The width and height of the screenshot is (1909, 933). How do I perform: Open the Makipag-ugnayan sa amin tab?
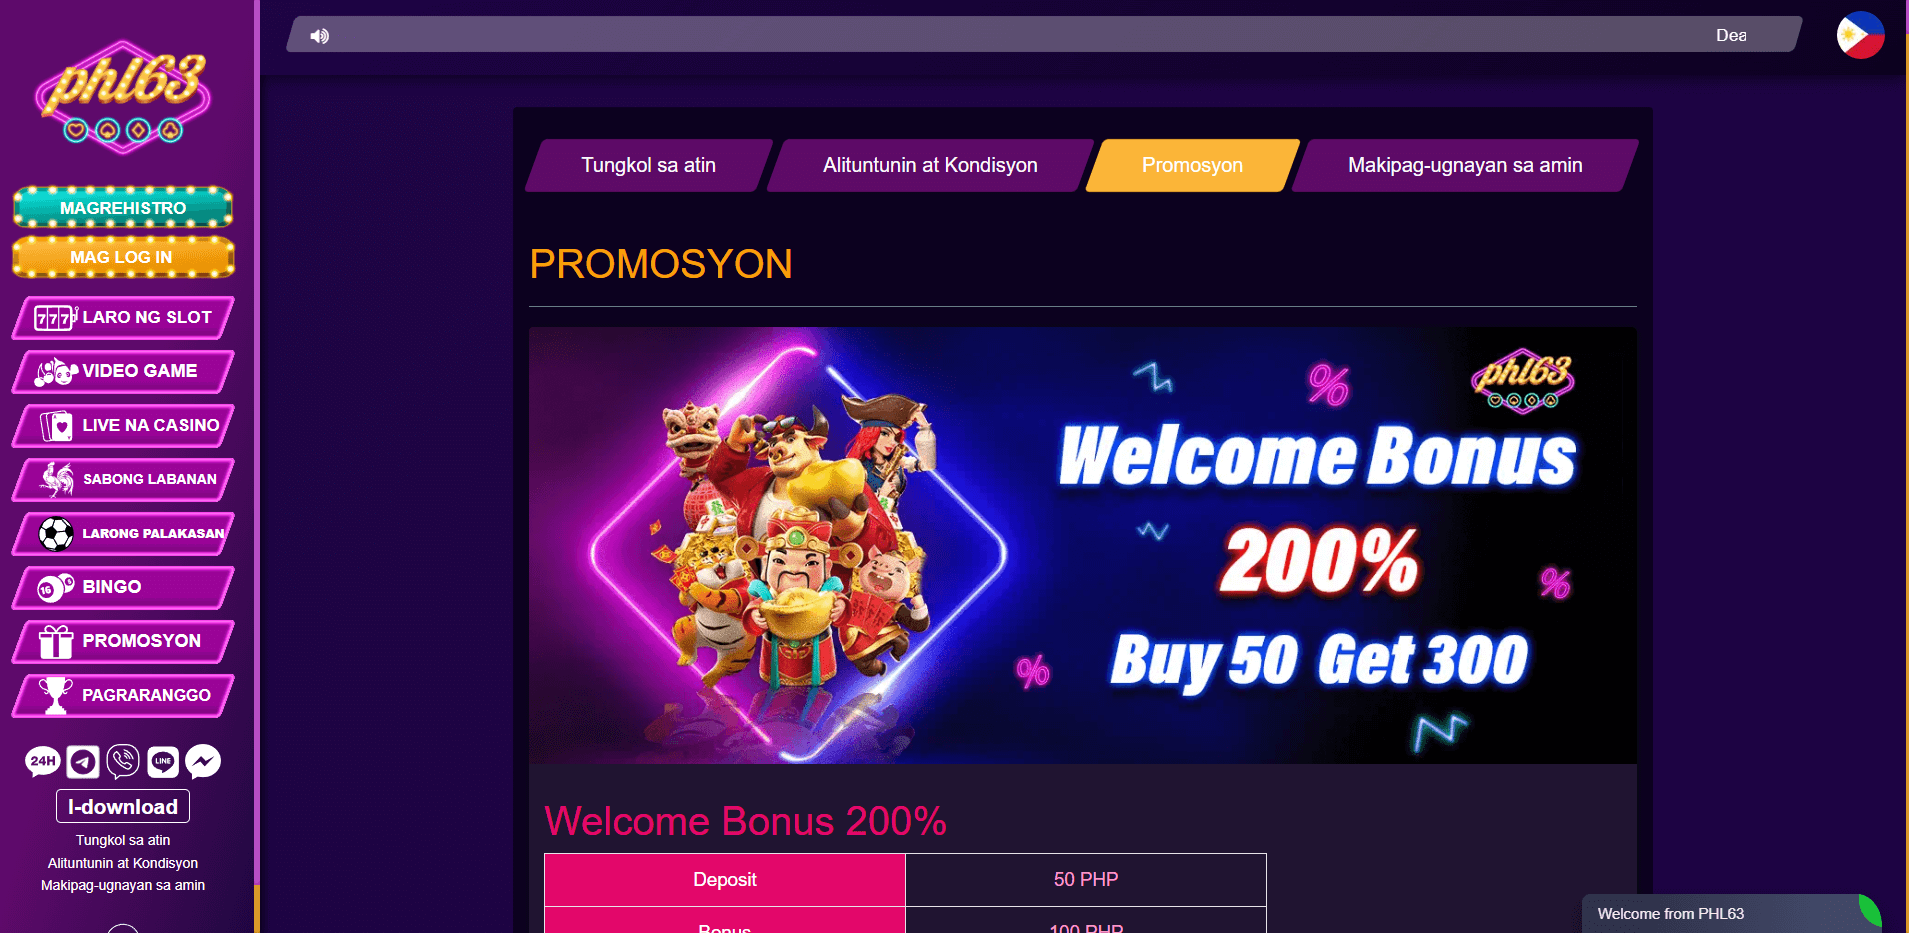pos(1465,165)
